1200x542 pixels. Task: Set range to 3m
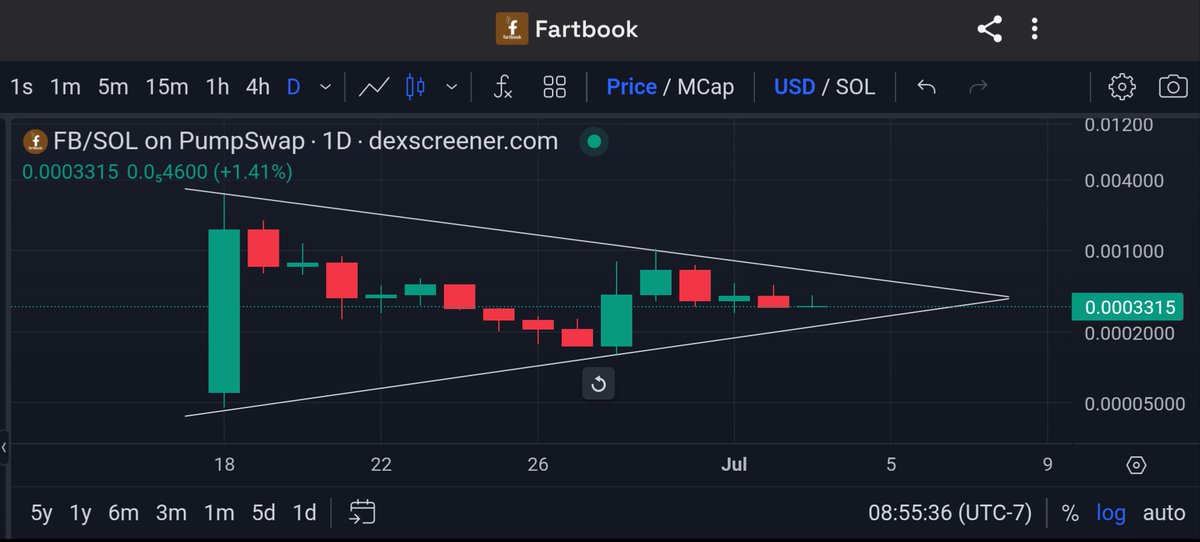pyautogui.click(x=171, y=513)
